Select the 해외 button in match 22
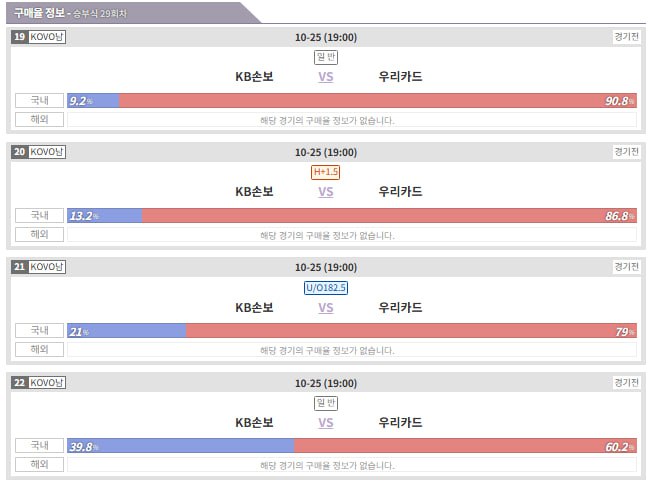 [x=40, y=465]
